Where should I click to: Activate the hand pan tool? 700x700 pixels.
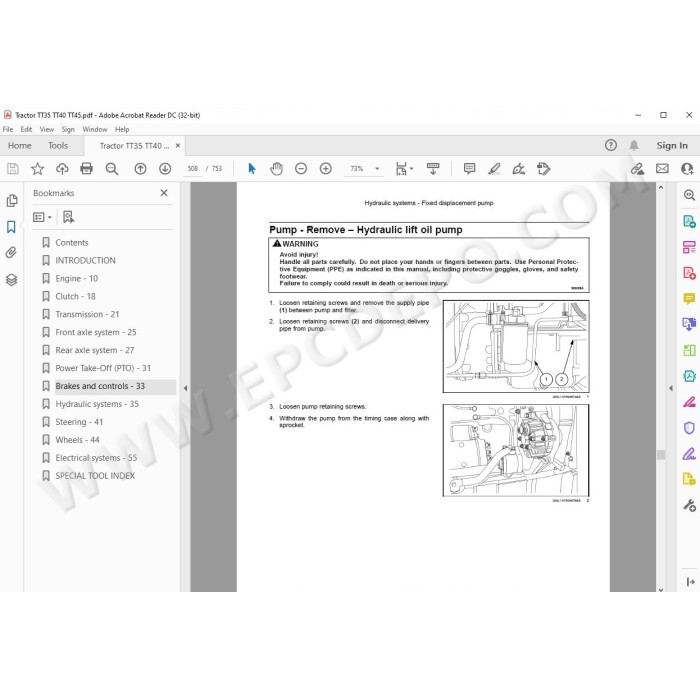click(276, 169)
